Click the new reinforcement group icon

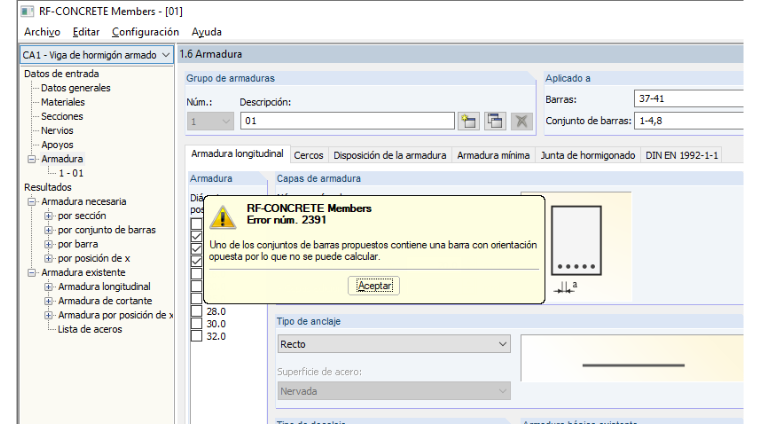coord(469,121)
